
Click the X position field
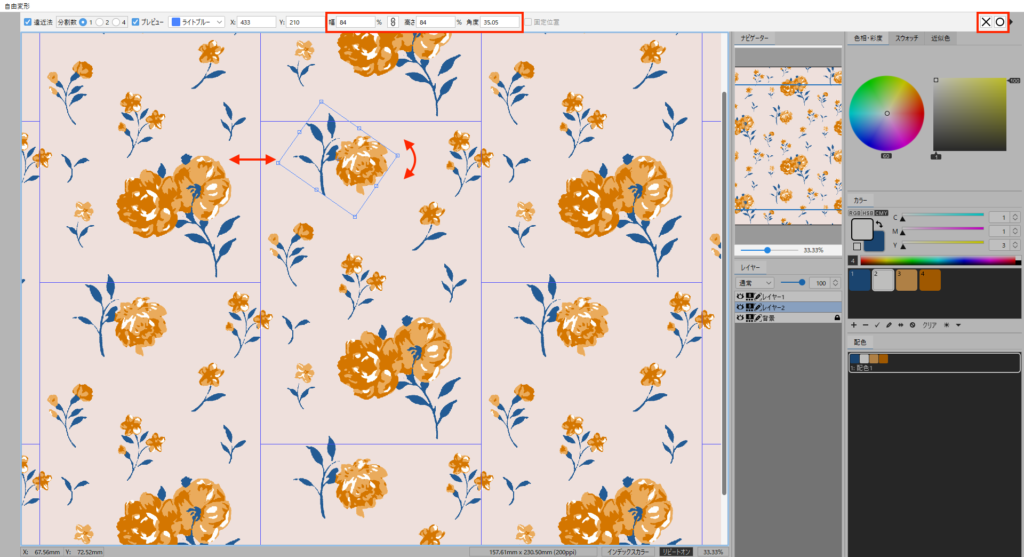(257, 22)
